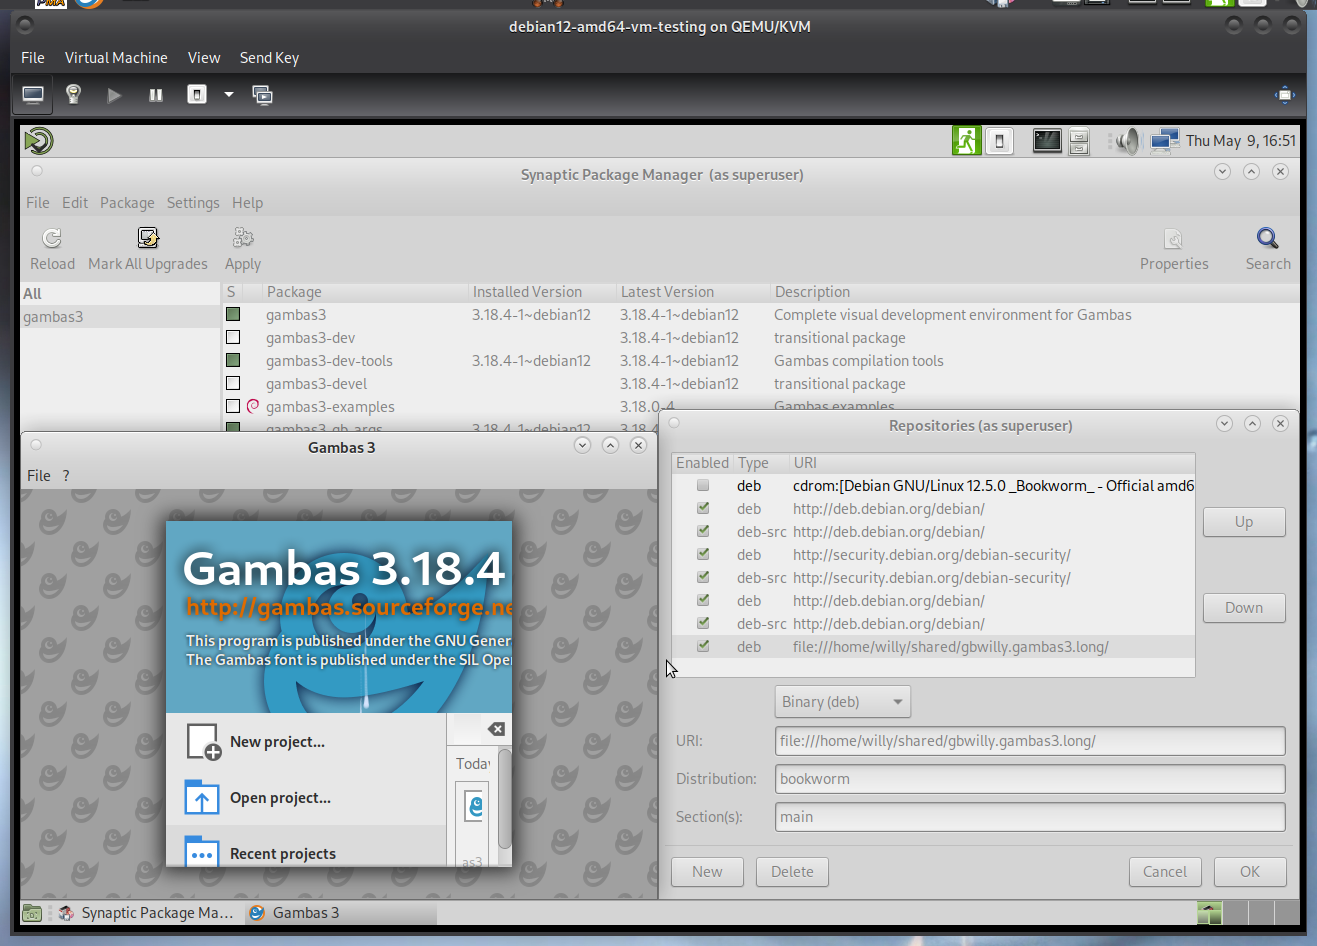The height and width of the screenshot is (946, 1317).
Task: Show the VM hardware details lightbulb icon
Action: pos(73,95)
